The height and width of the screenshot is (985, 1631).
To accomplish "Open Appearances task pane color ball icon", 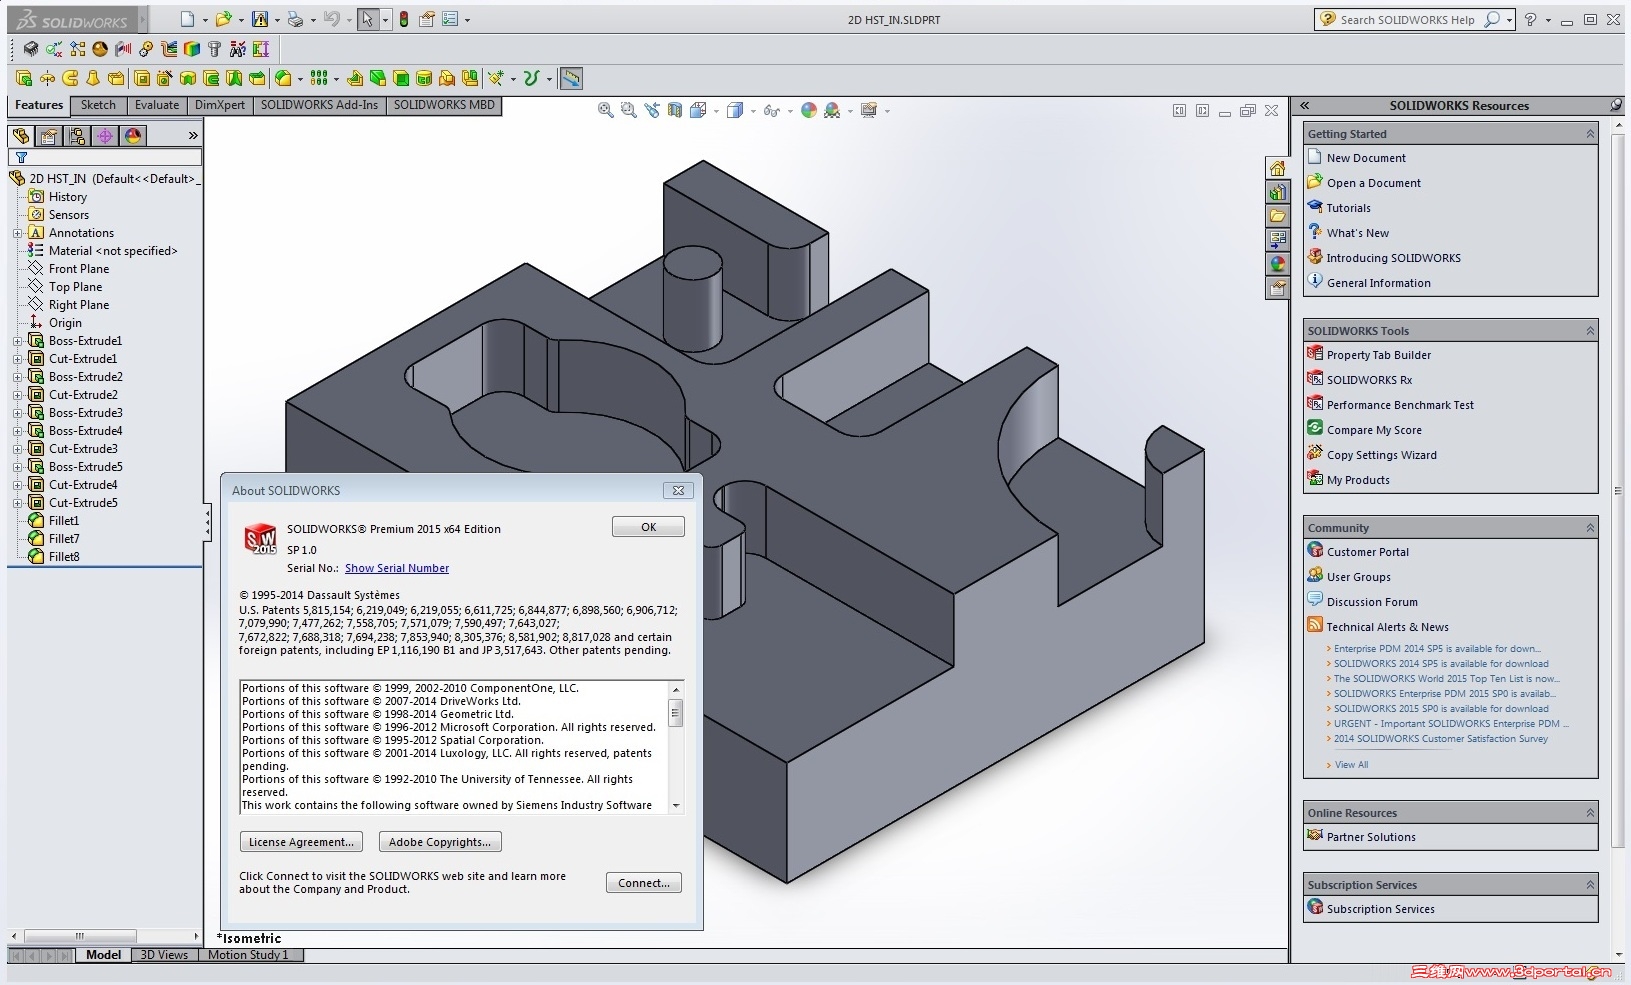I will (1277, 264).
